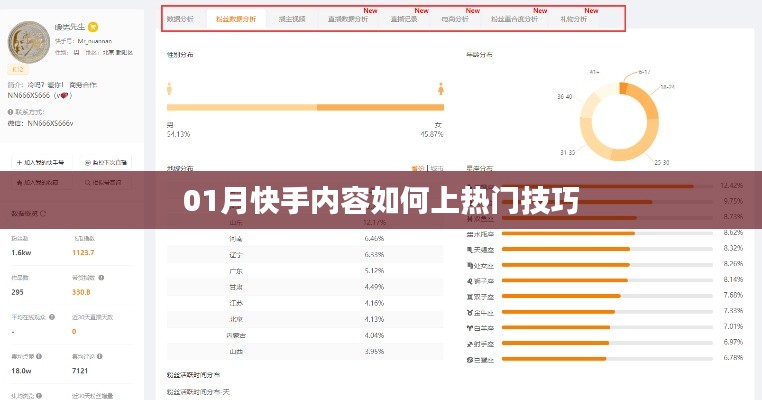Click the Virgo 处女座 zodiac icon
762x400 pixels.
coord(469,265)
